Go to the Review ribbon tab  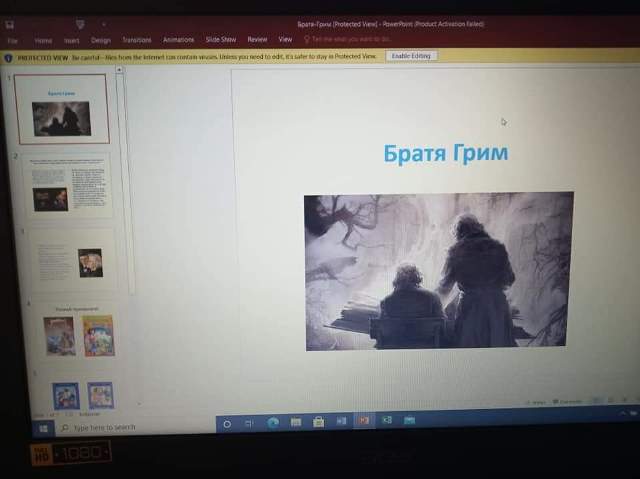click(x=257, y=39)
